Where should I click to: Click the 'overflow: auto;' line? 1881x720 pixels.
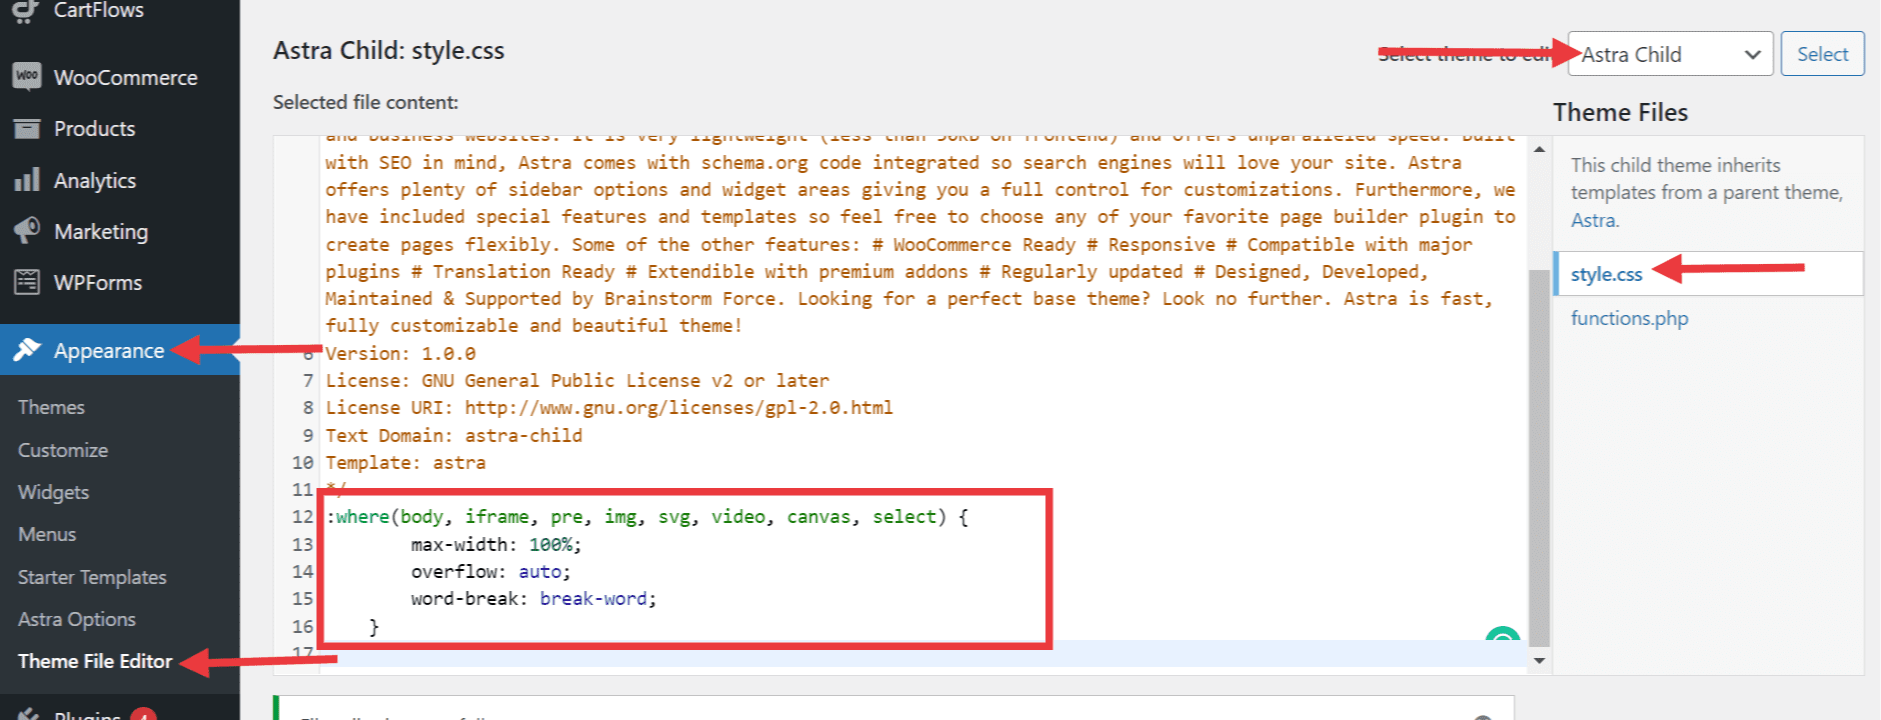(490, 571)
